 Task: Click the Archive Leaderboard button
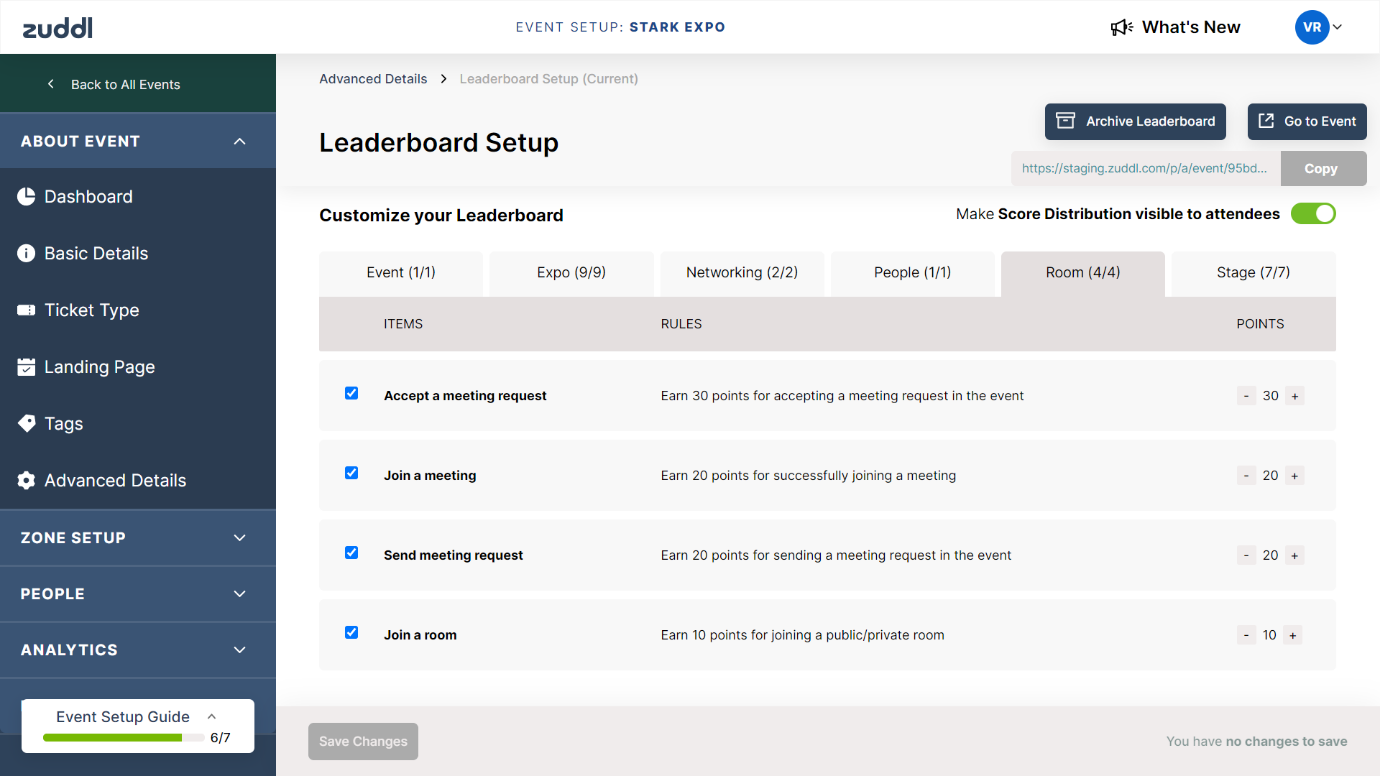point(1135,122)
